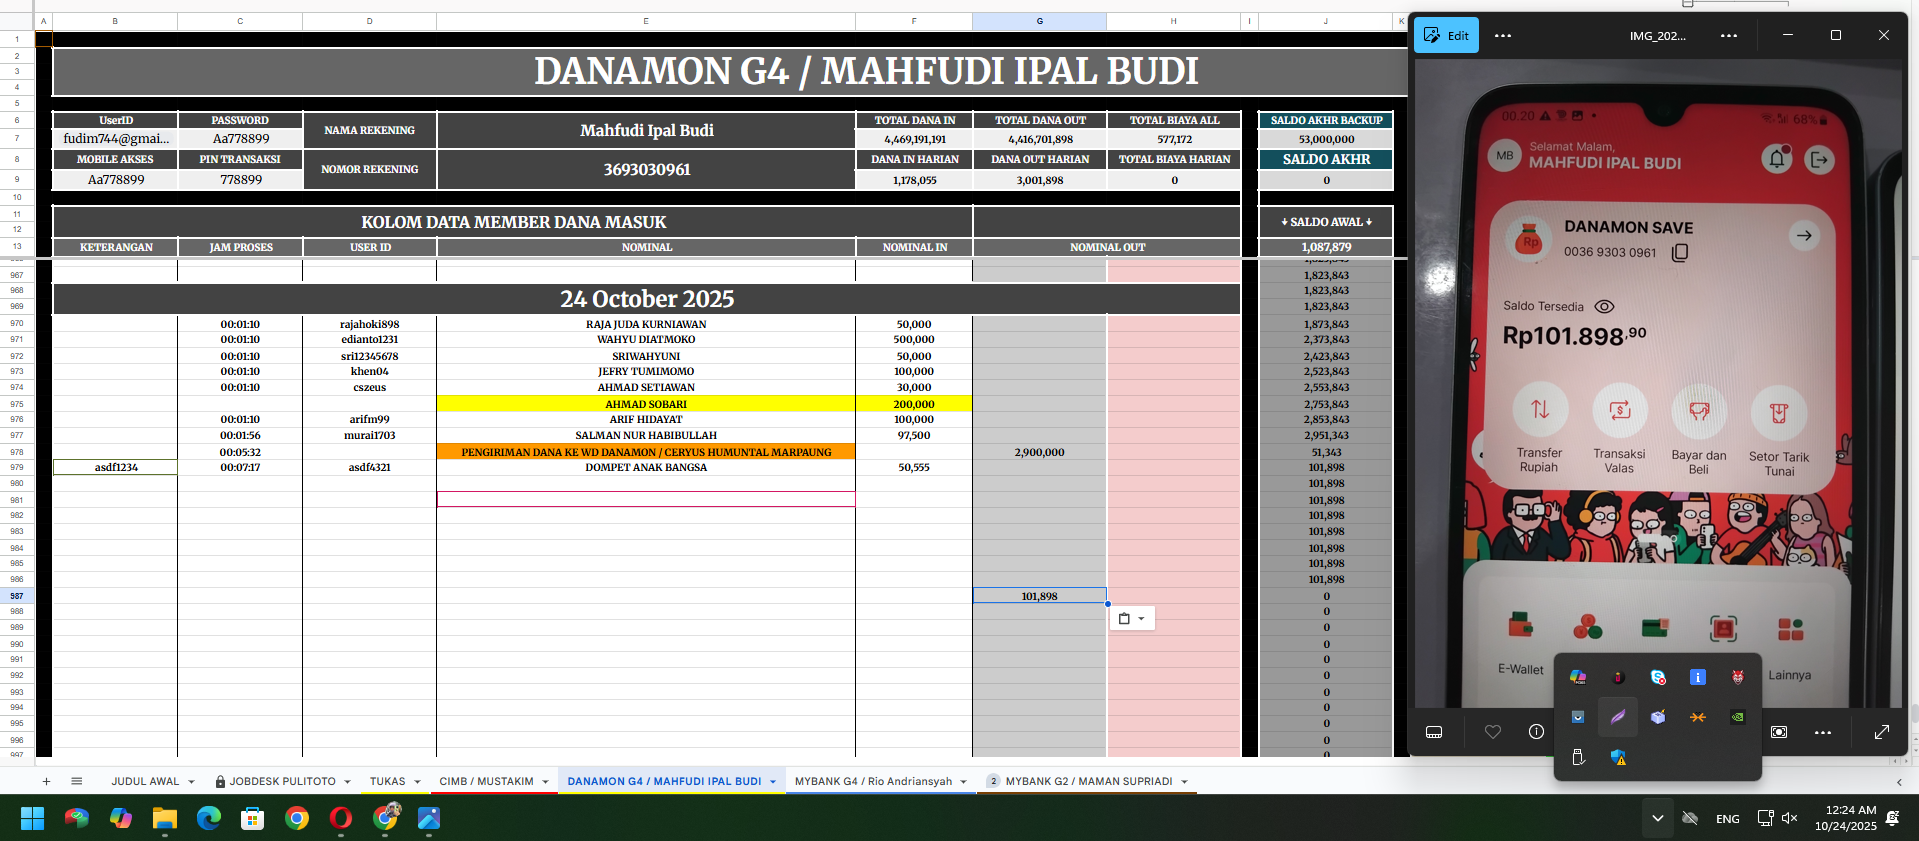Switch to TUKAS sheet tab
1919x841 pixels.
387,781
